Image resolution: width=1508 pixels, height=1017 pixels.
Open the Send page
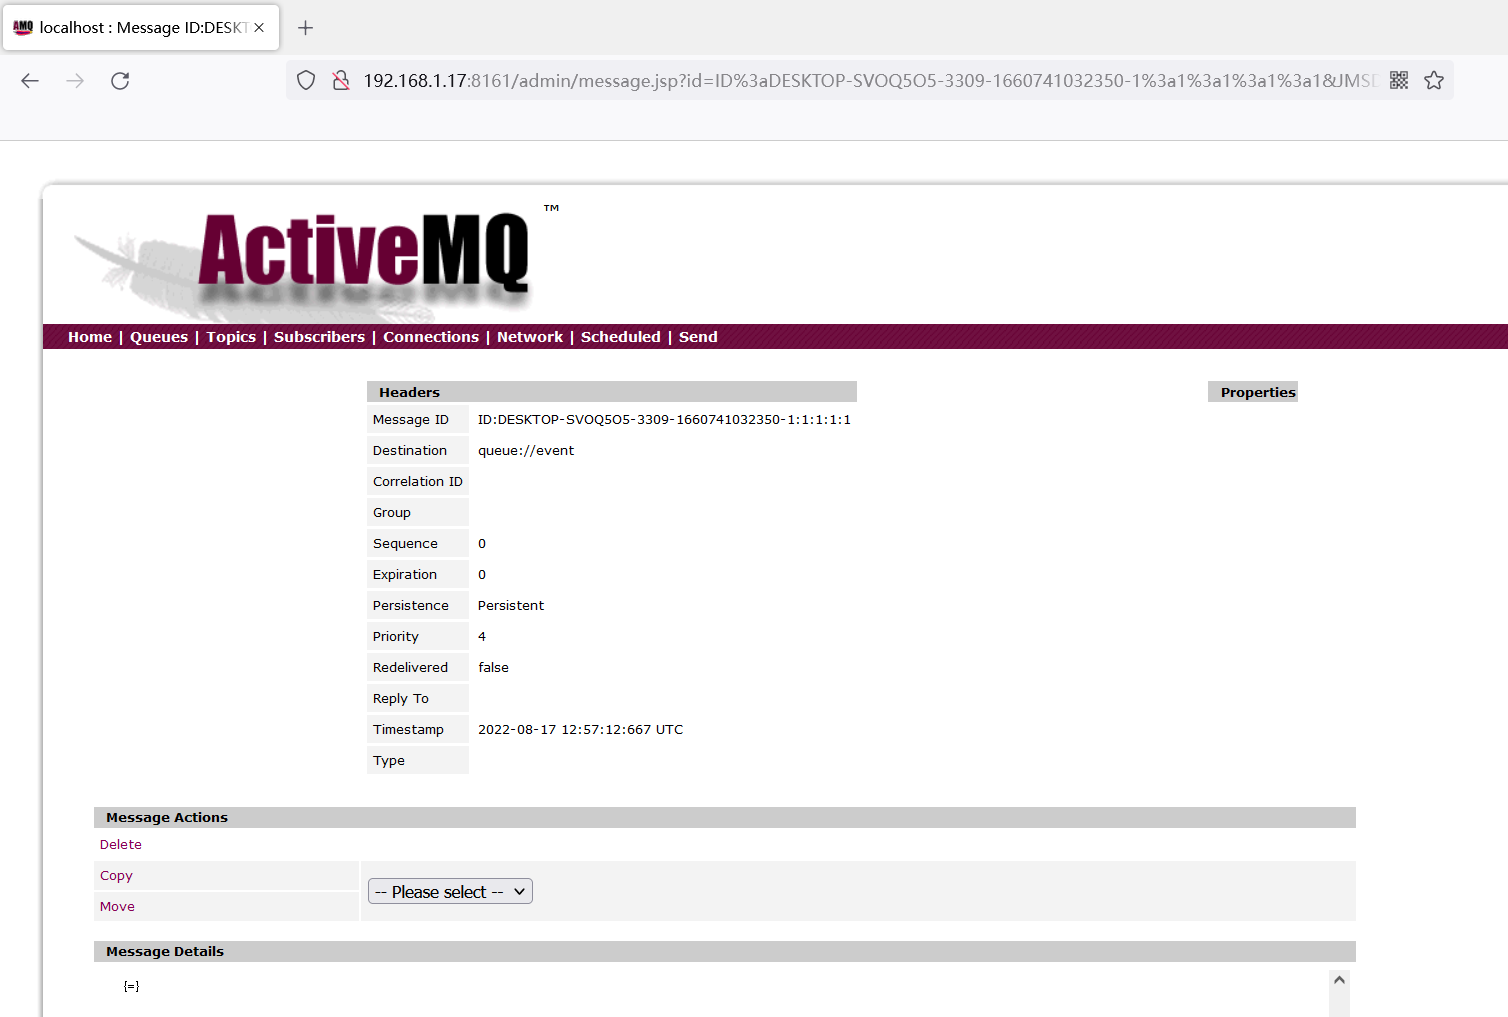[698, 337]
